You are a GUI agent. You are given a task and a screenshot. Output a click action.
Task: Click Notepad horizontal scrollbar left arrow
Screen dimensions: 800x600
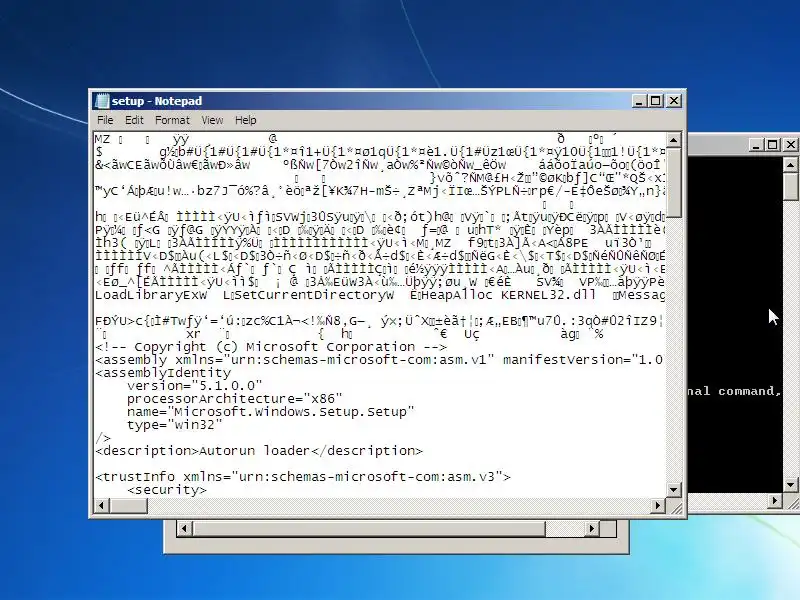coord(101,505)
